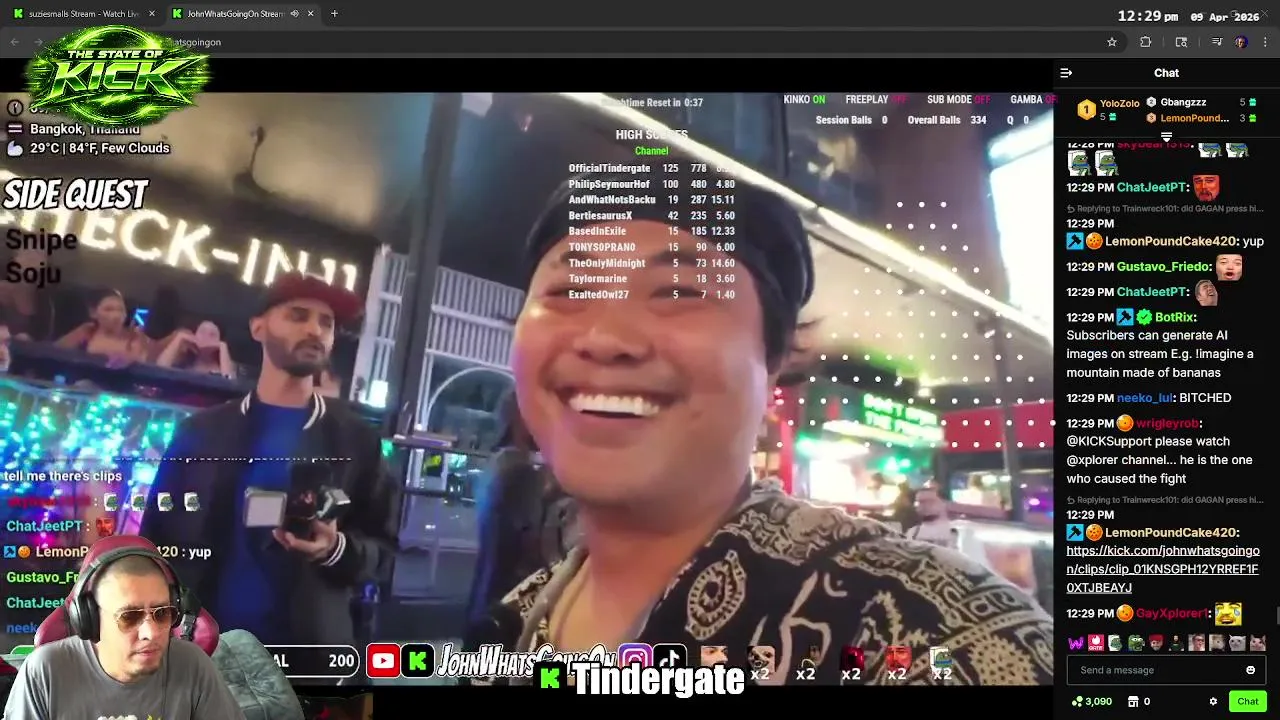
Task: Click the Instagram logo in stream overlay
Action: point(635,661)
